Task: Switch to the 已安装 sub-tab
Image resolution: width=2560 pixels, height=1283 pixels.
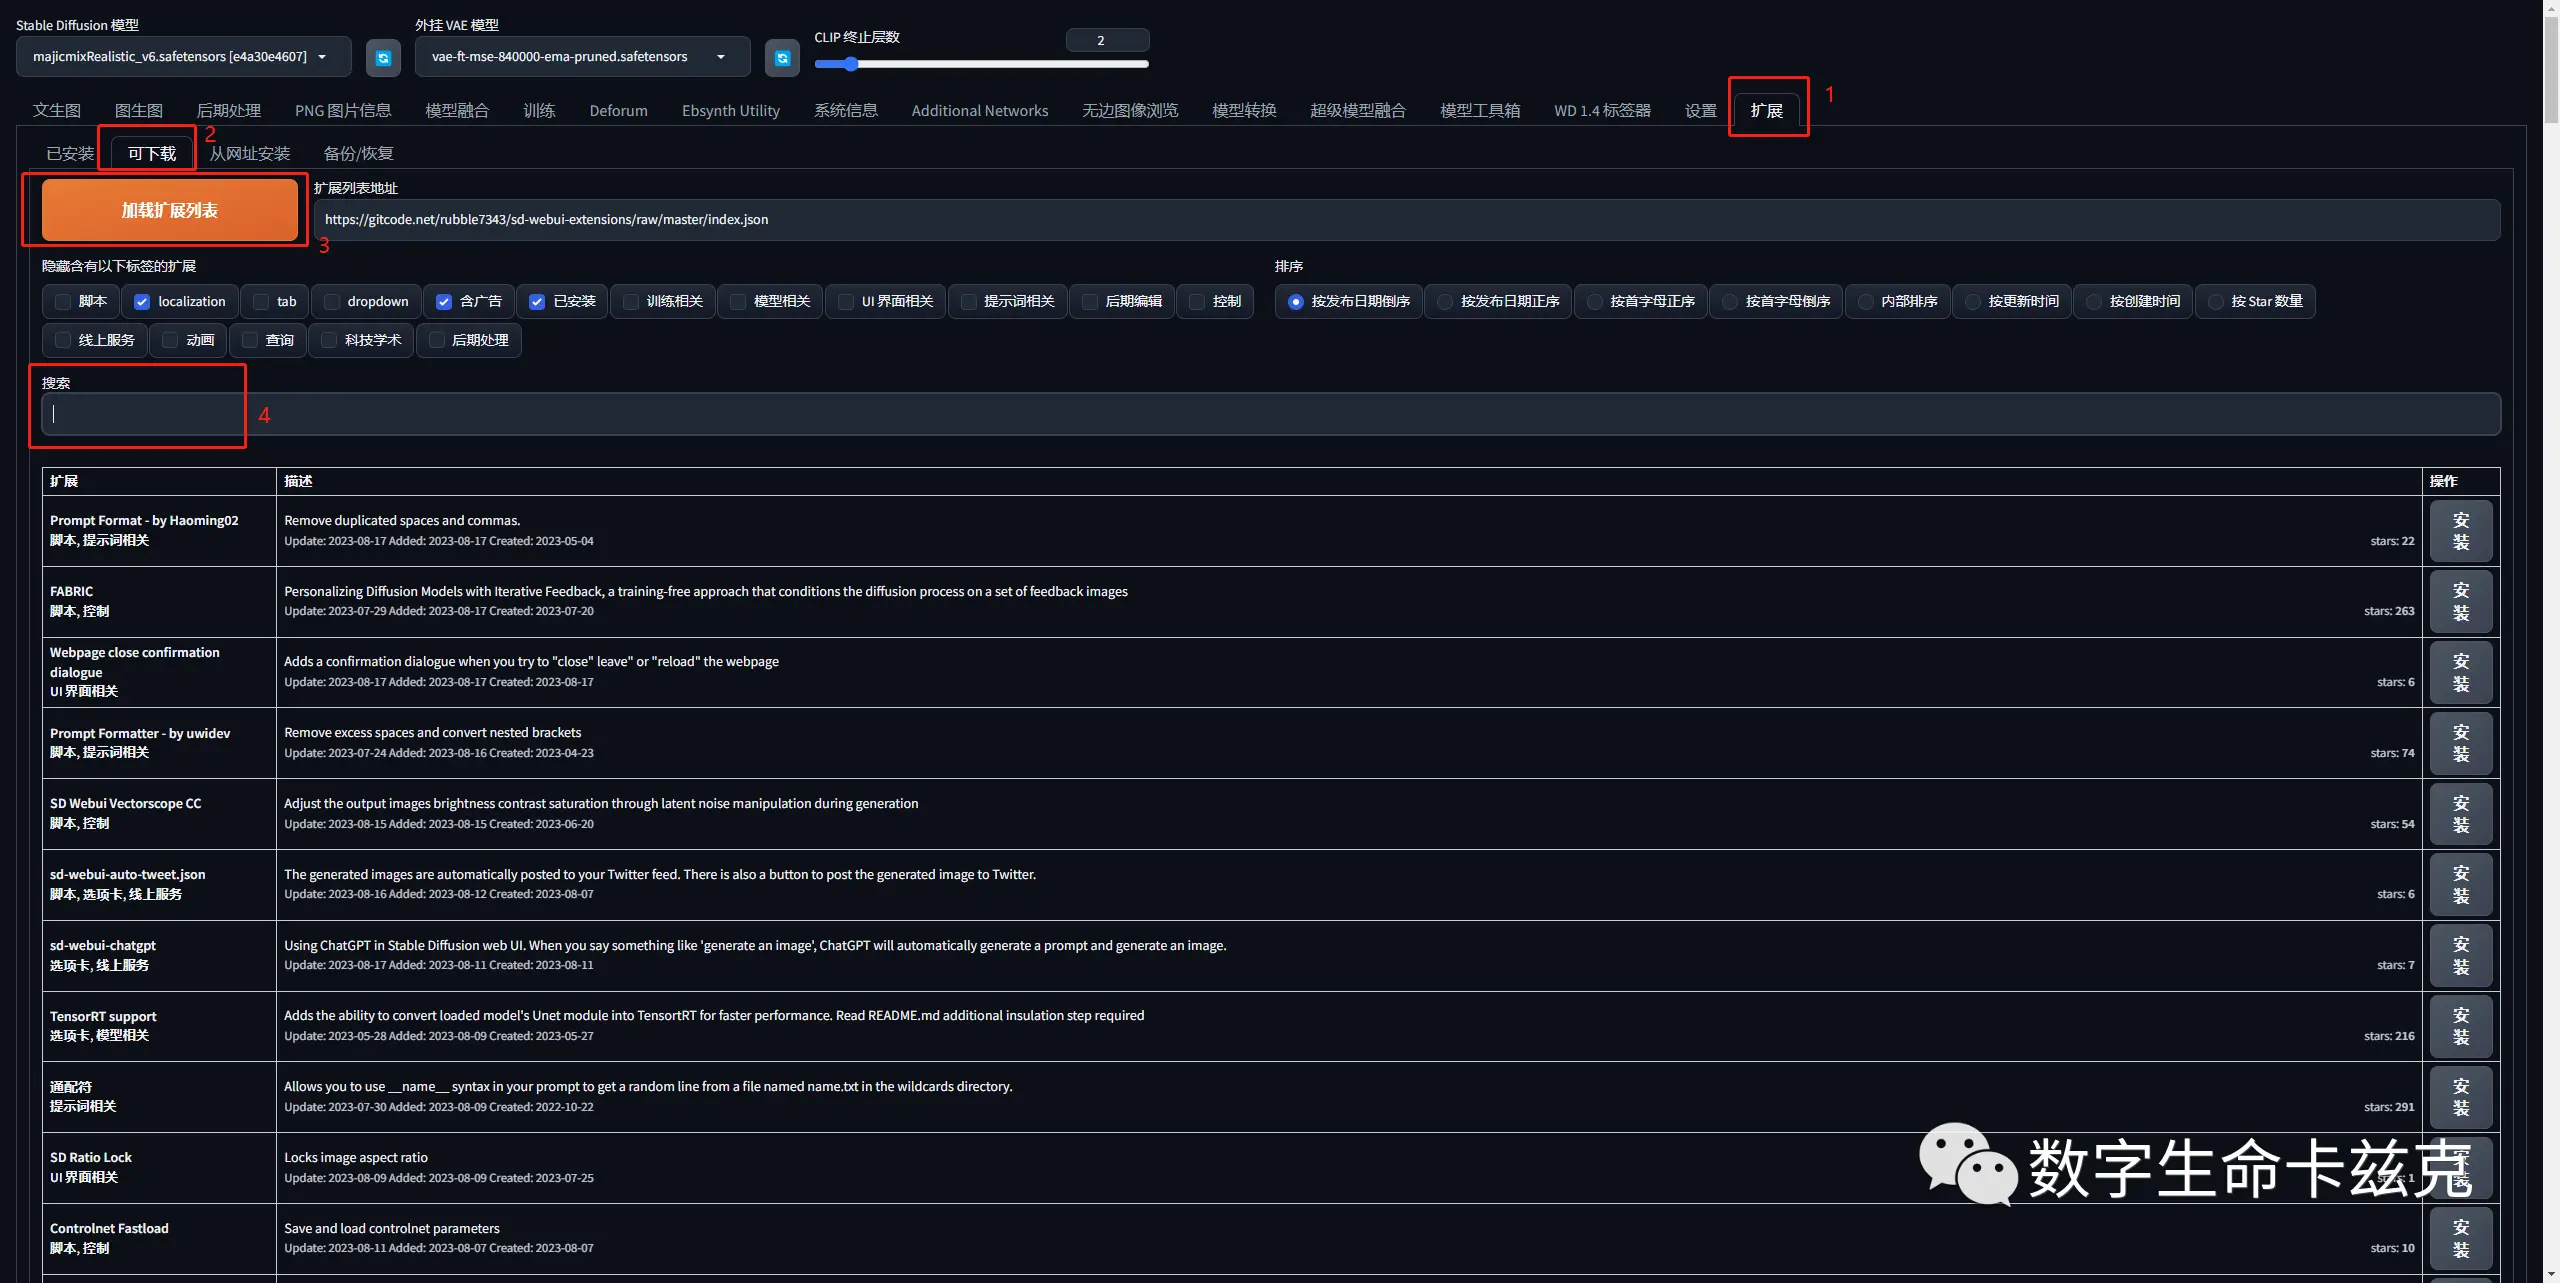Action: pyautogui.click(x=70, y=153)
